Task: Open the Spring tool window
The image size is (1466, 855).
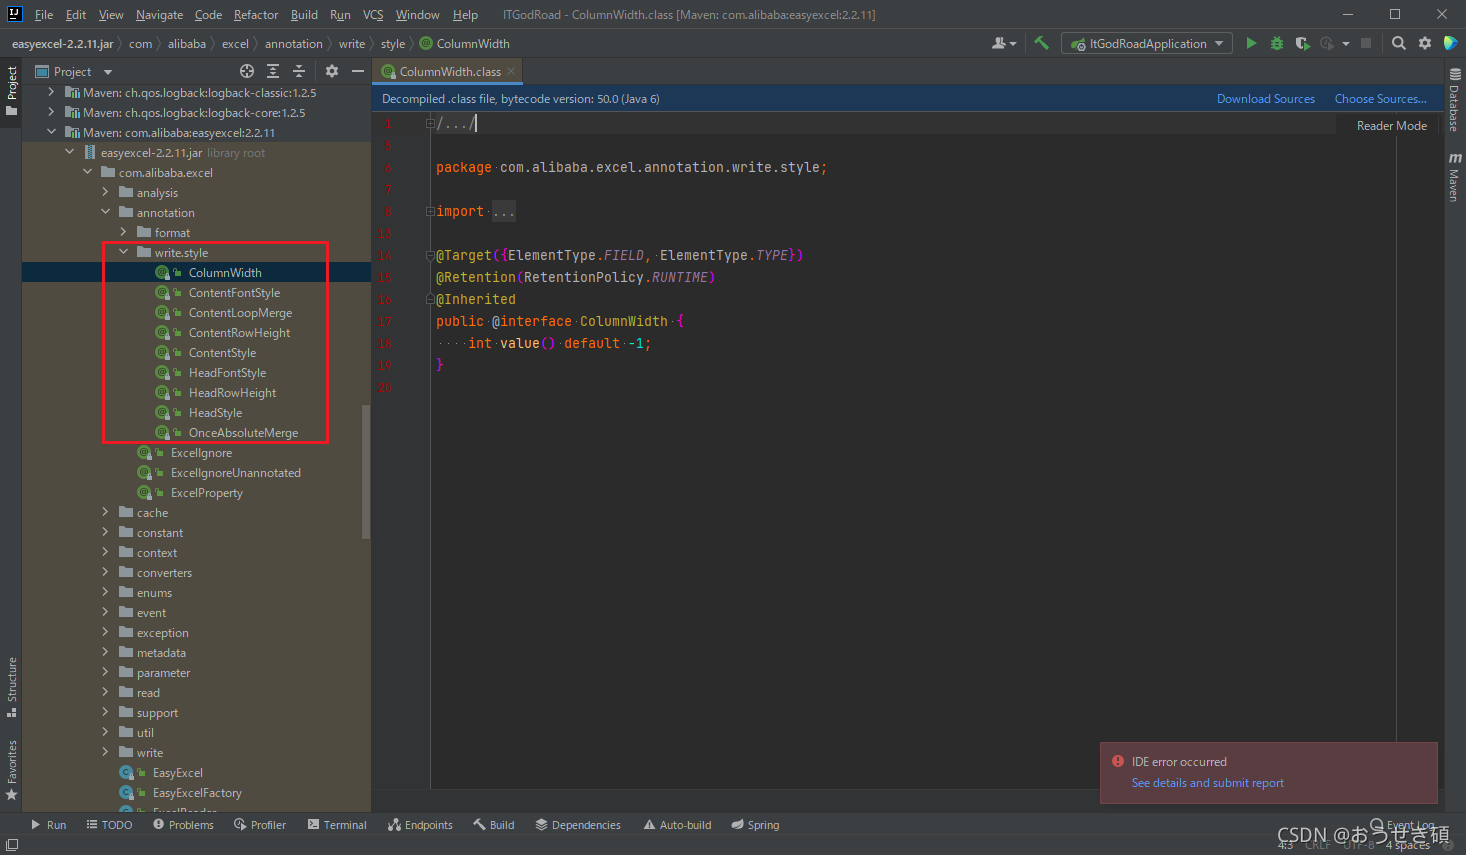Action: pos(755,825)
